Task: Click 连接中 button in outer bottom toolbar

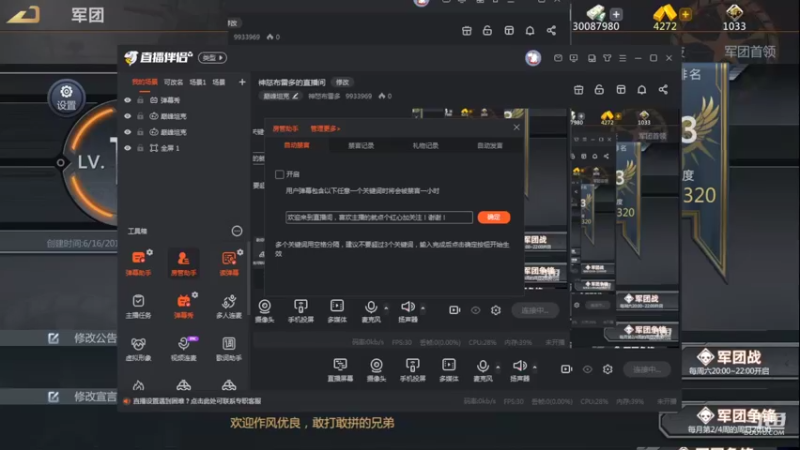Action: (646, 369)
